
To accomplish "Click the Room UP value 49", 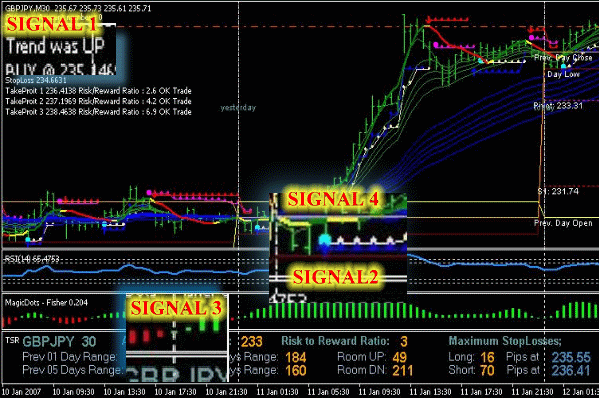I will [400, 357].
